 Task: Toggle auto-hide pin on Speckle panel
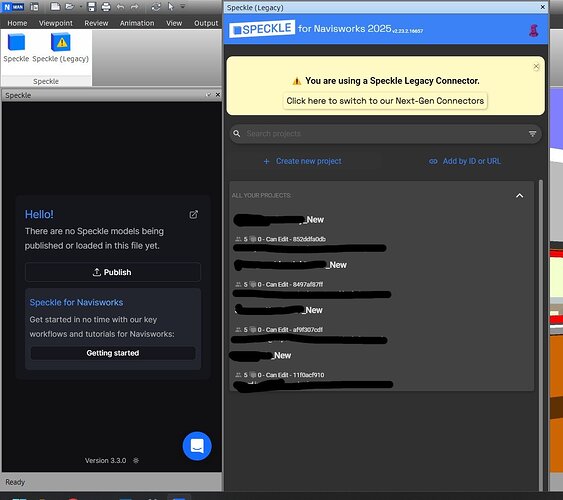(209, 95)
